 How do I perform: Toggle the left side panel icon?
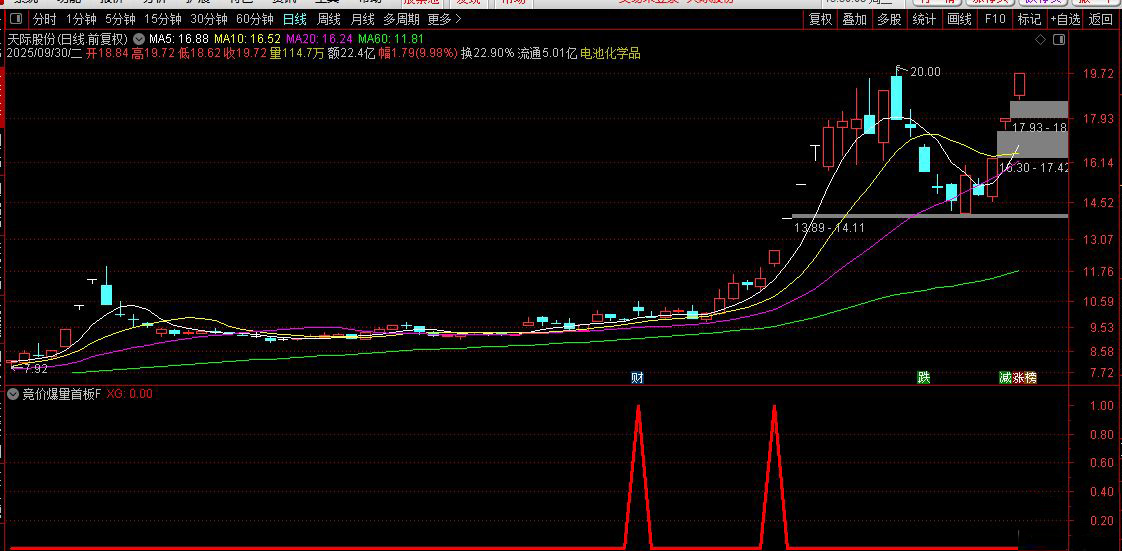click(16, 19)
